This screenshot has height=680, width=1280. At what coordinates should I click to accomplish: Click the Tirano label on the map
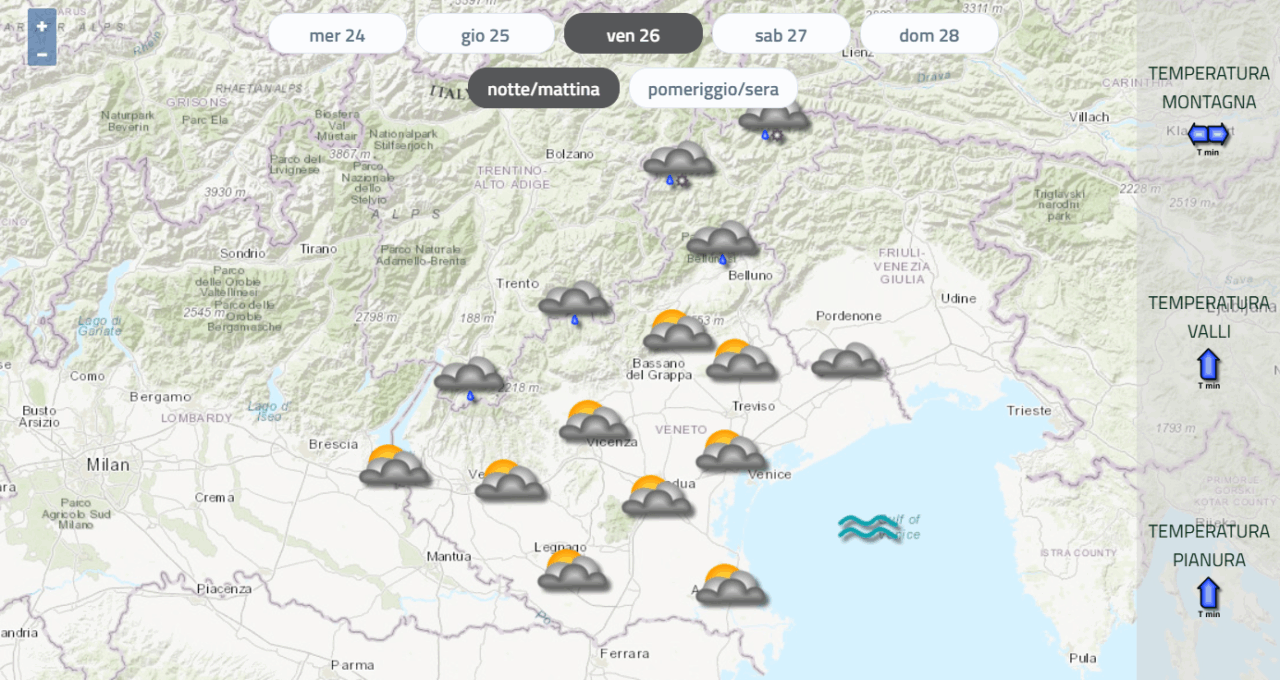(319, 248)
